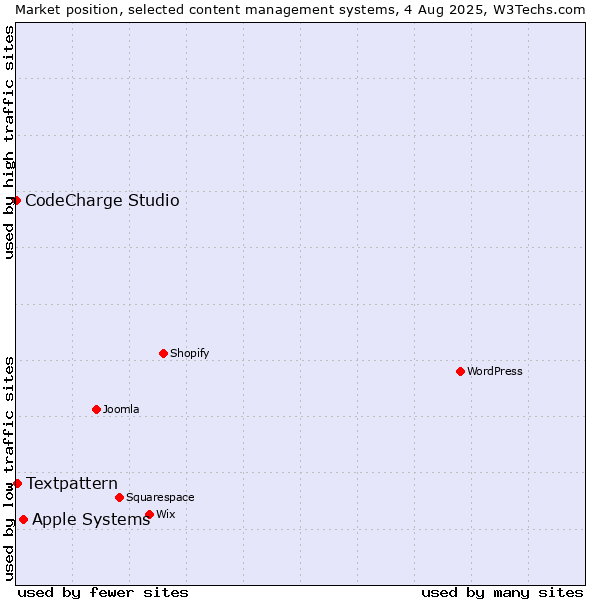Select the Wix data point

tap(150, 514)
